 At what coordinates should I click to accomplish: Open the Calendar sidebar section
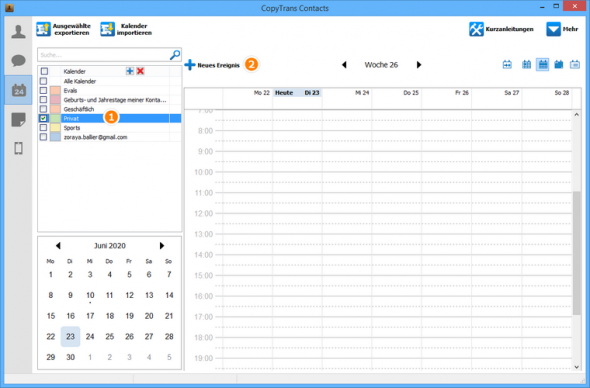pyautogui.click(x=18, y=90)
